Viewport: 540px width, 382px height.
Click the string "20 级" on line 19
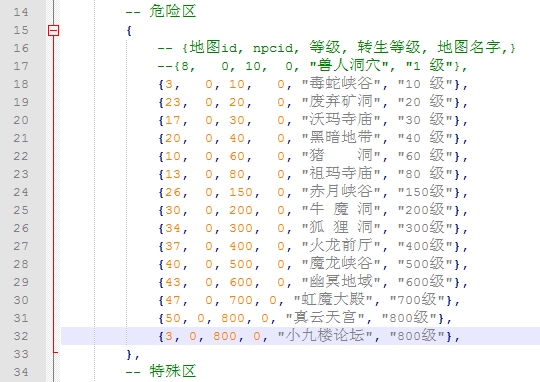click(425, 102)
